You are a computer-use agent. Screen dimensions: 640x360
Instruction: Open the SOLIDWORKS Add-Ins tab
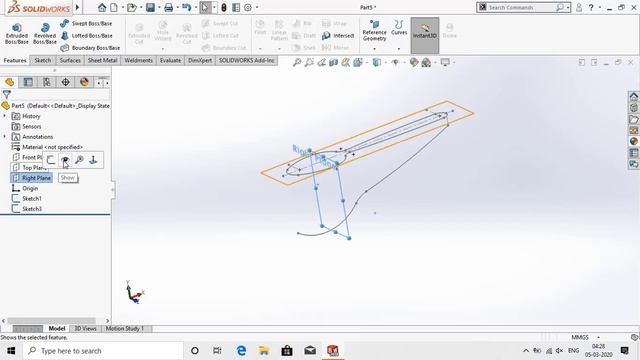click(x=246, y=60)
